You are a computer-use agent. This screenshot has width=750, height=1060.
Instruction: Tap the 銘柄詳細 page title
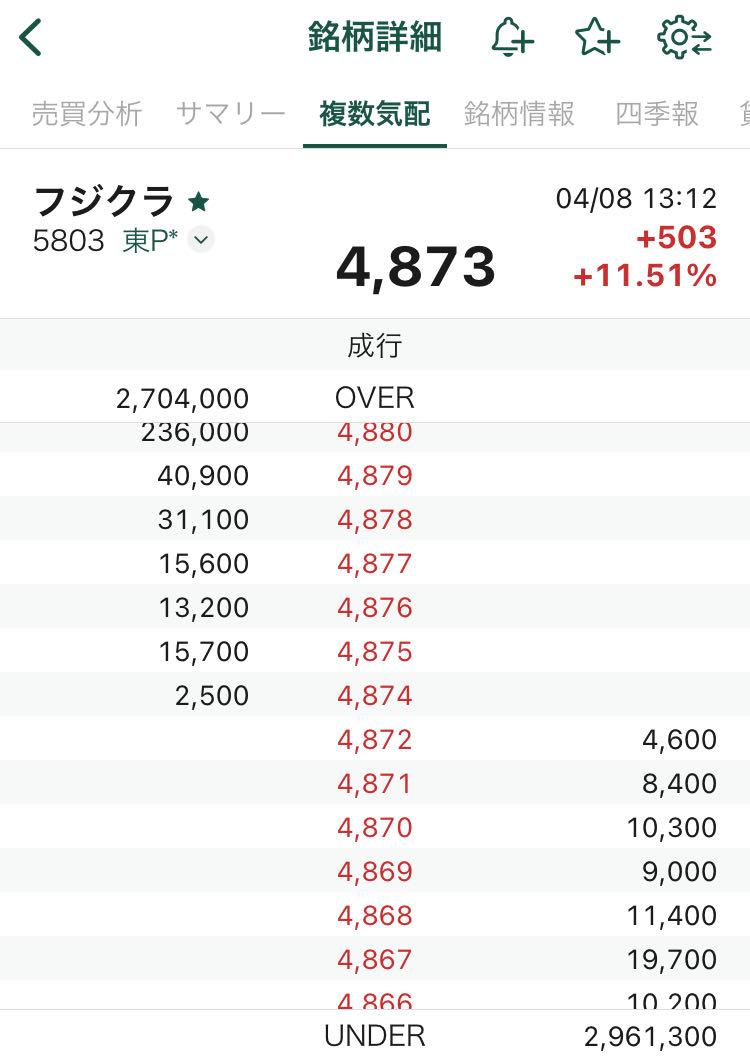[x=375, y=38]
